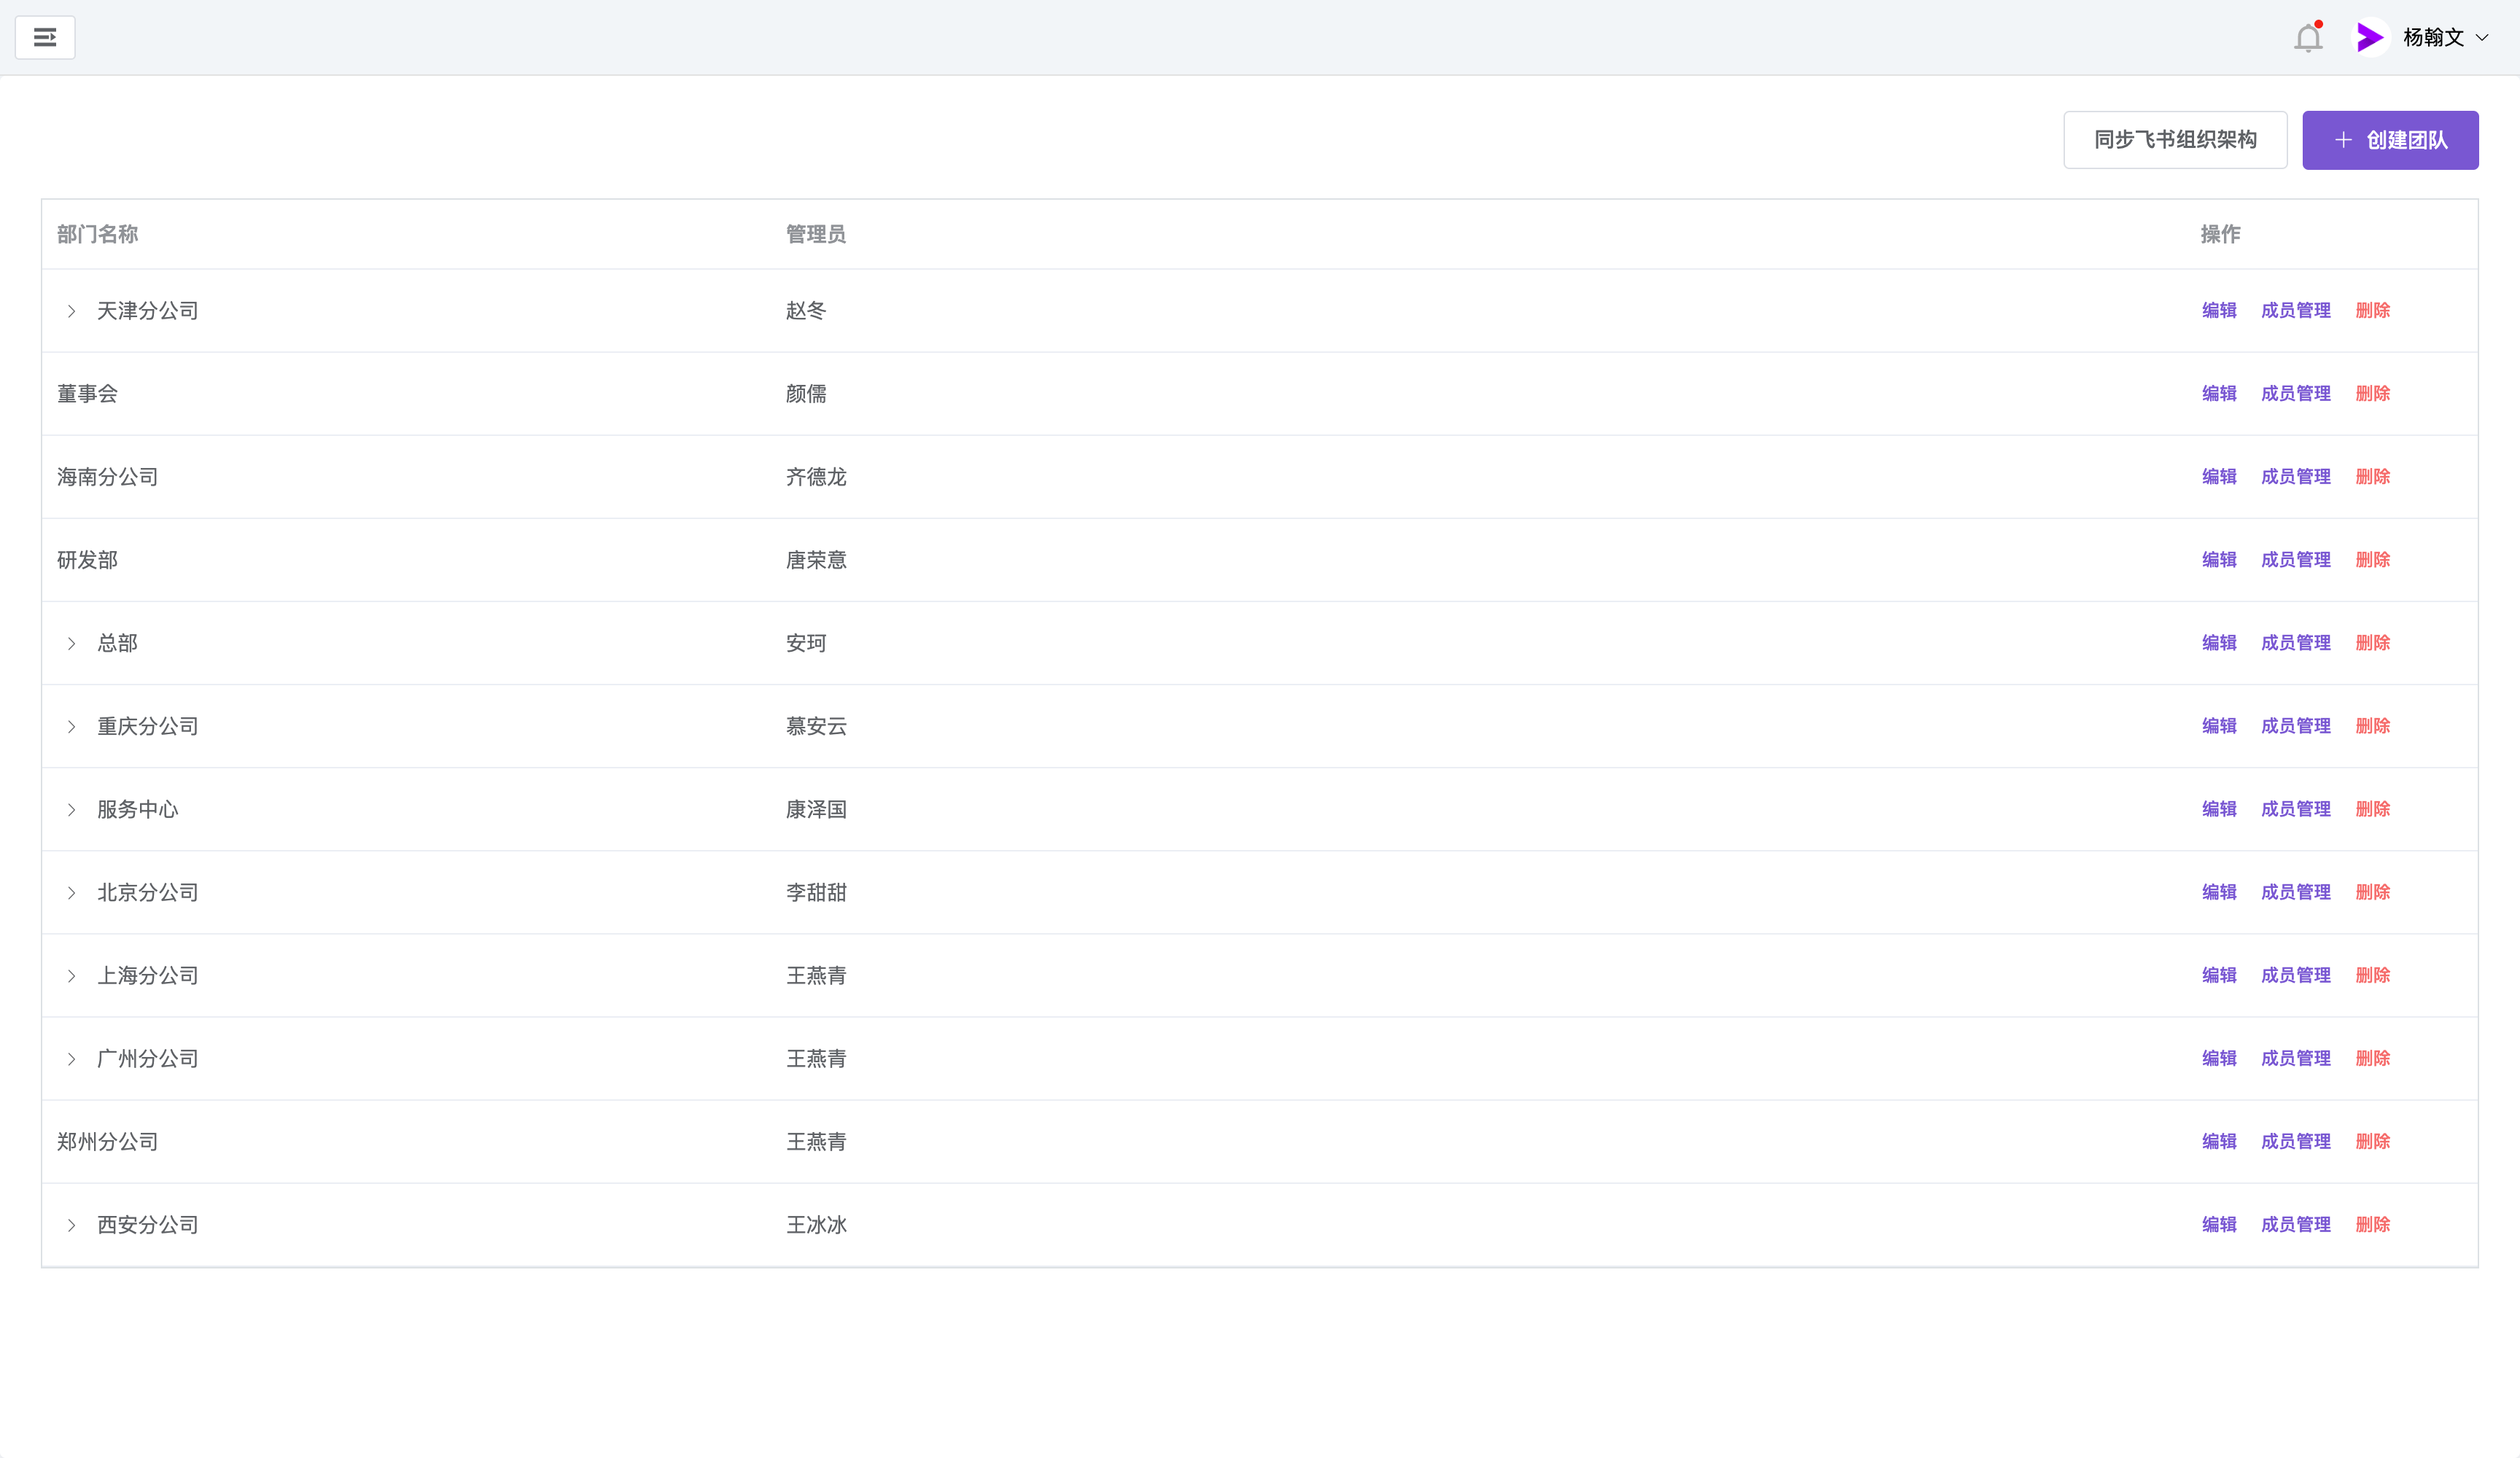Edit the 北京分公司 department
The height and width of the screenshot is (1458, 2520).
coord(2219,891)
